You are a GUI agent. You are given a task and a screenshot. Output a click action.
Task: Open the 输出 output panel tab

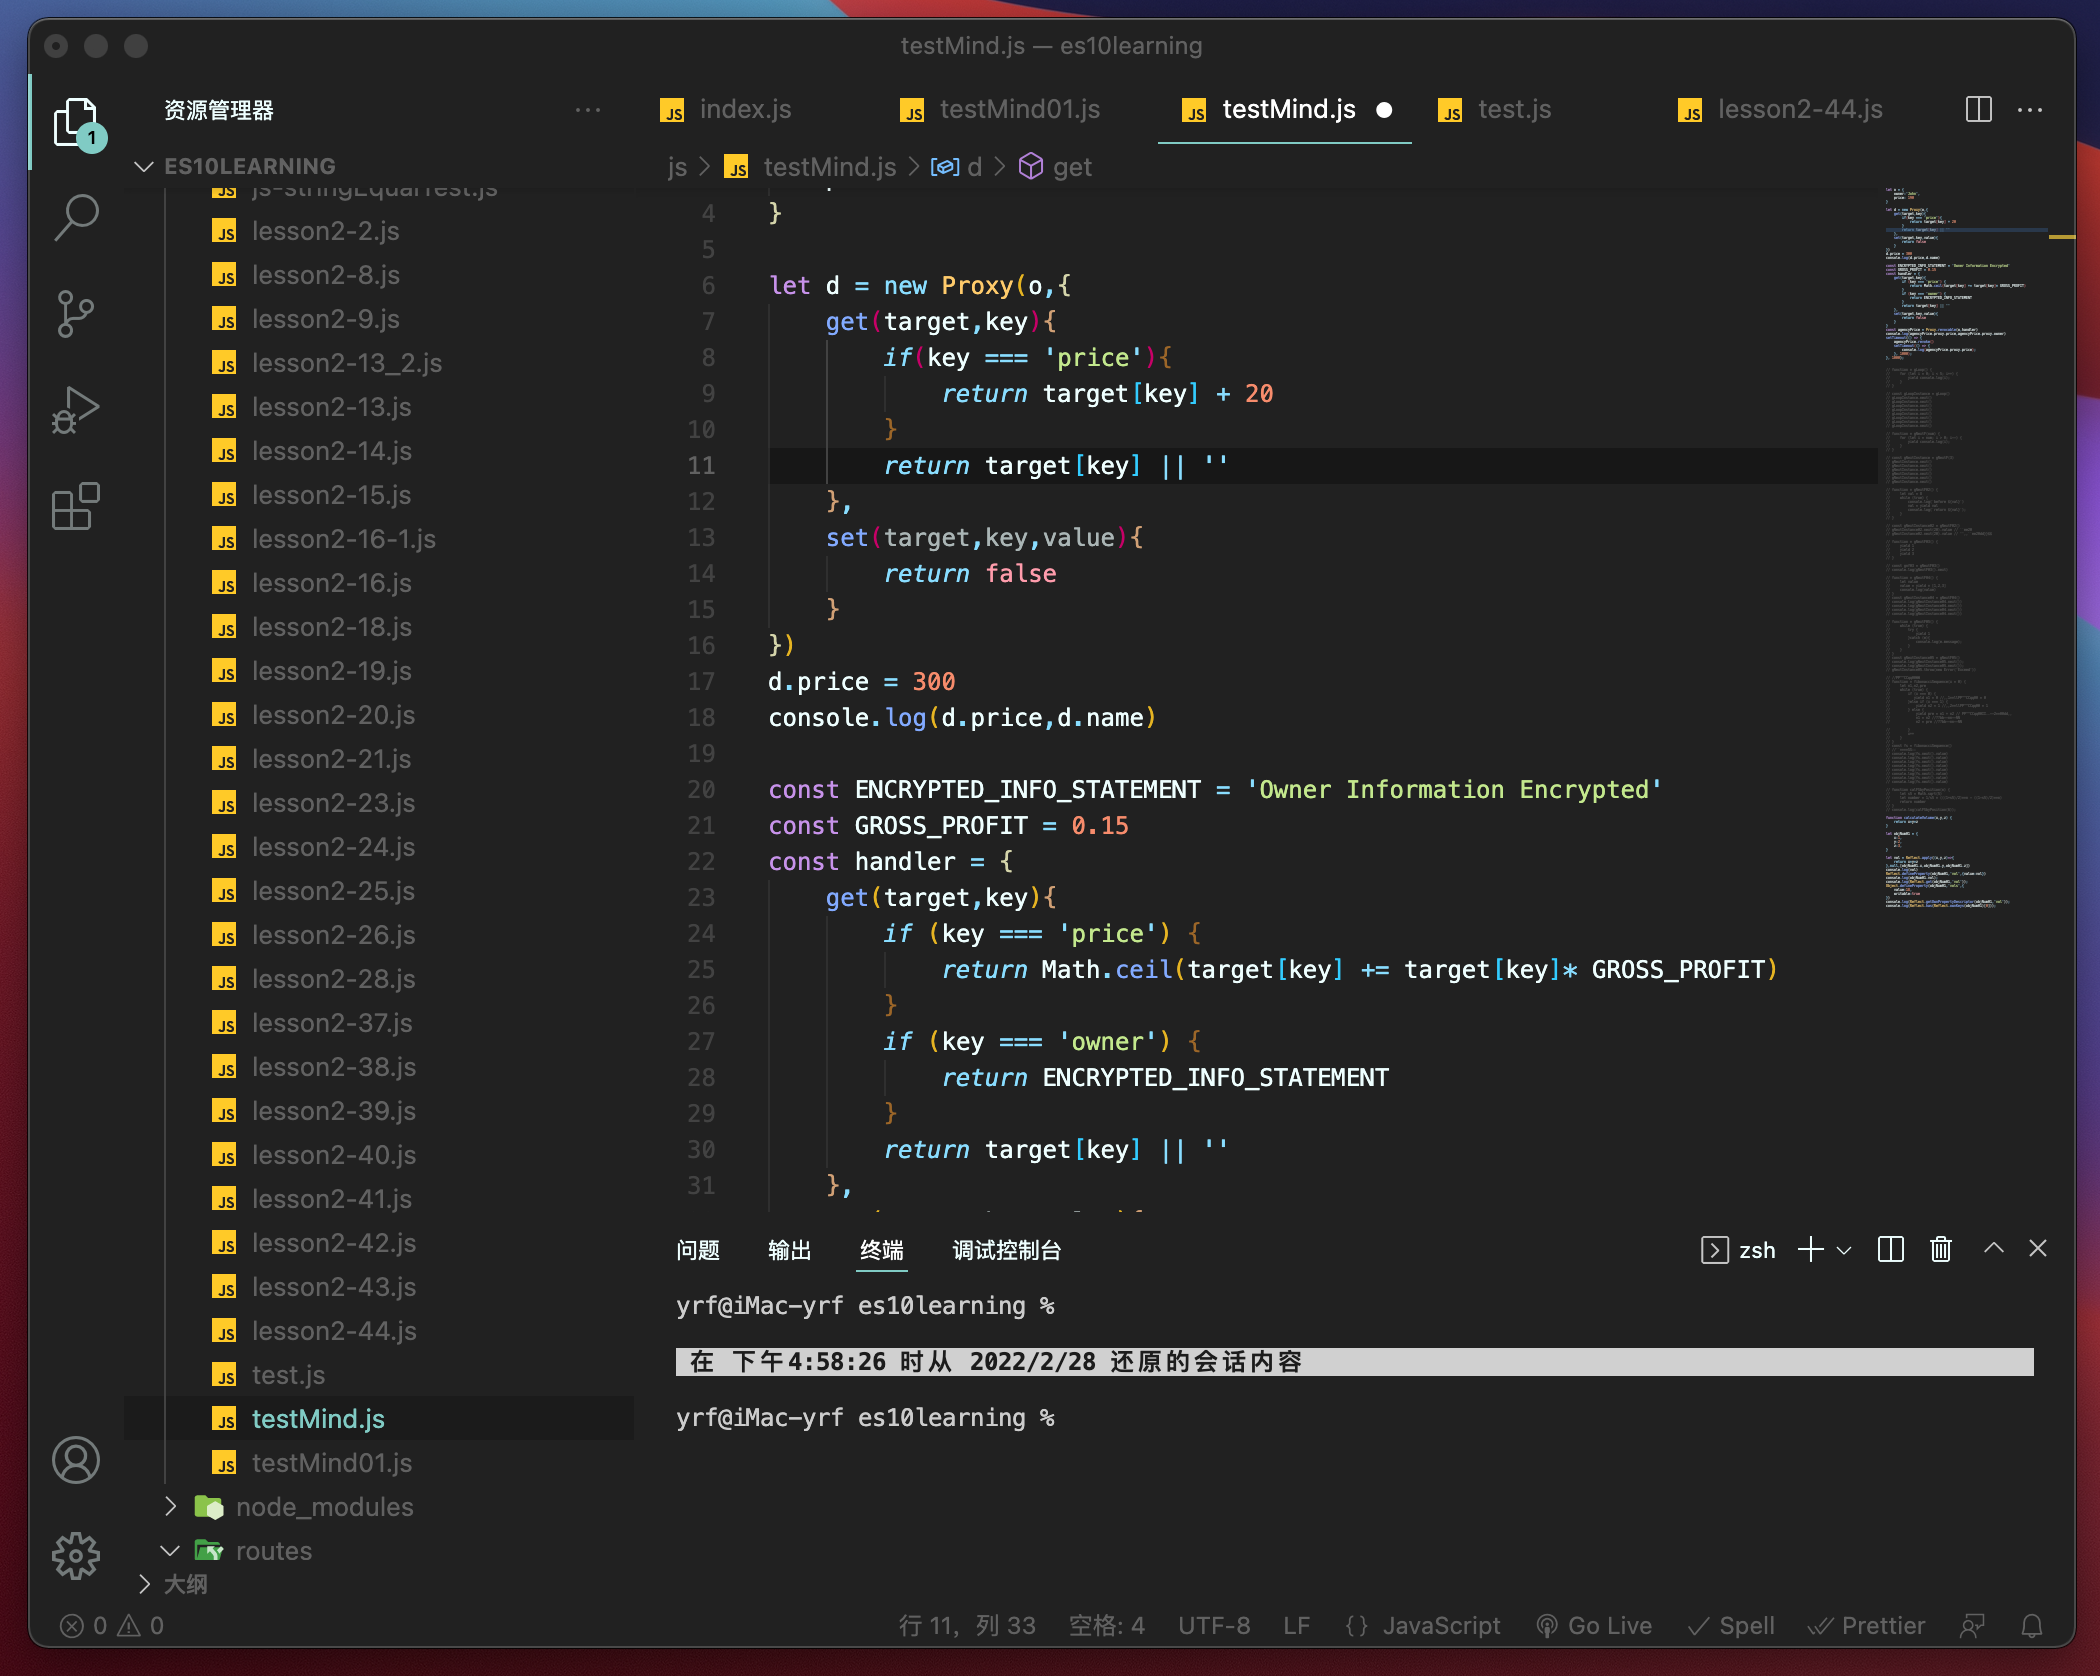click(x=790, y=1250)
